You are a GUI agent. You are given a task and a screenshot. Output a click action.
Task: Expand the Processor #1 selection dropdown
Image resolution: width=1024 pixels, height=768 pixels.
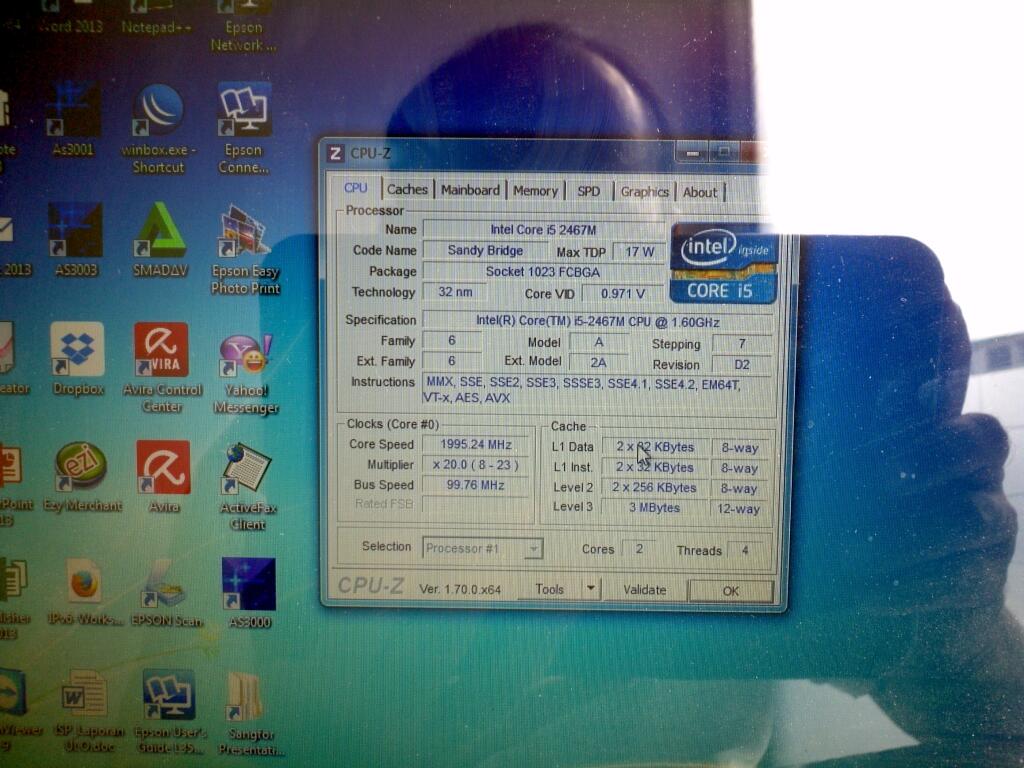(534, 549)
